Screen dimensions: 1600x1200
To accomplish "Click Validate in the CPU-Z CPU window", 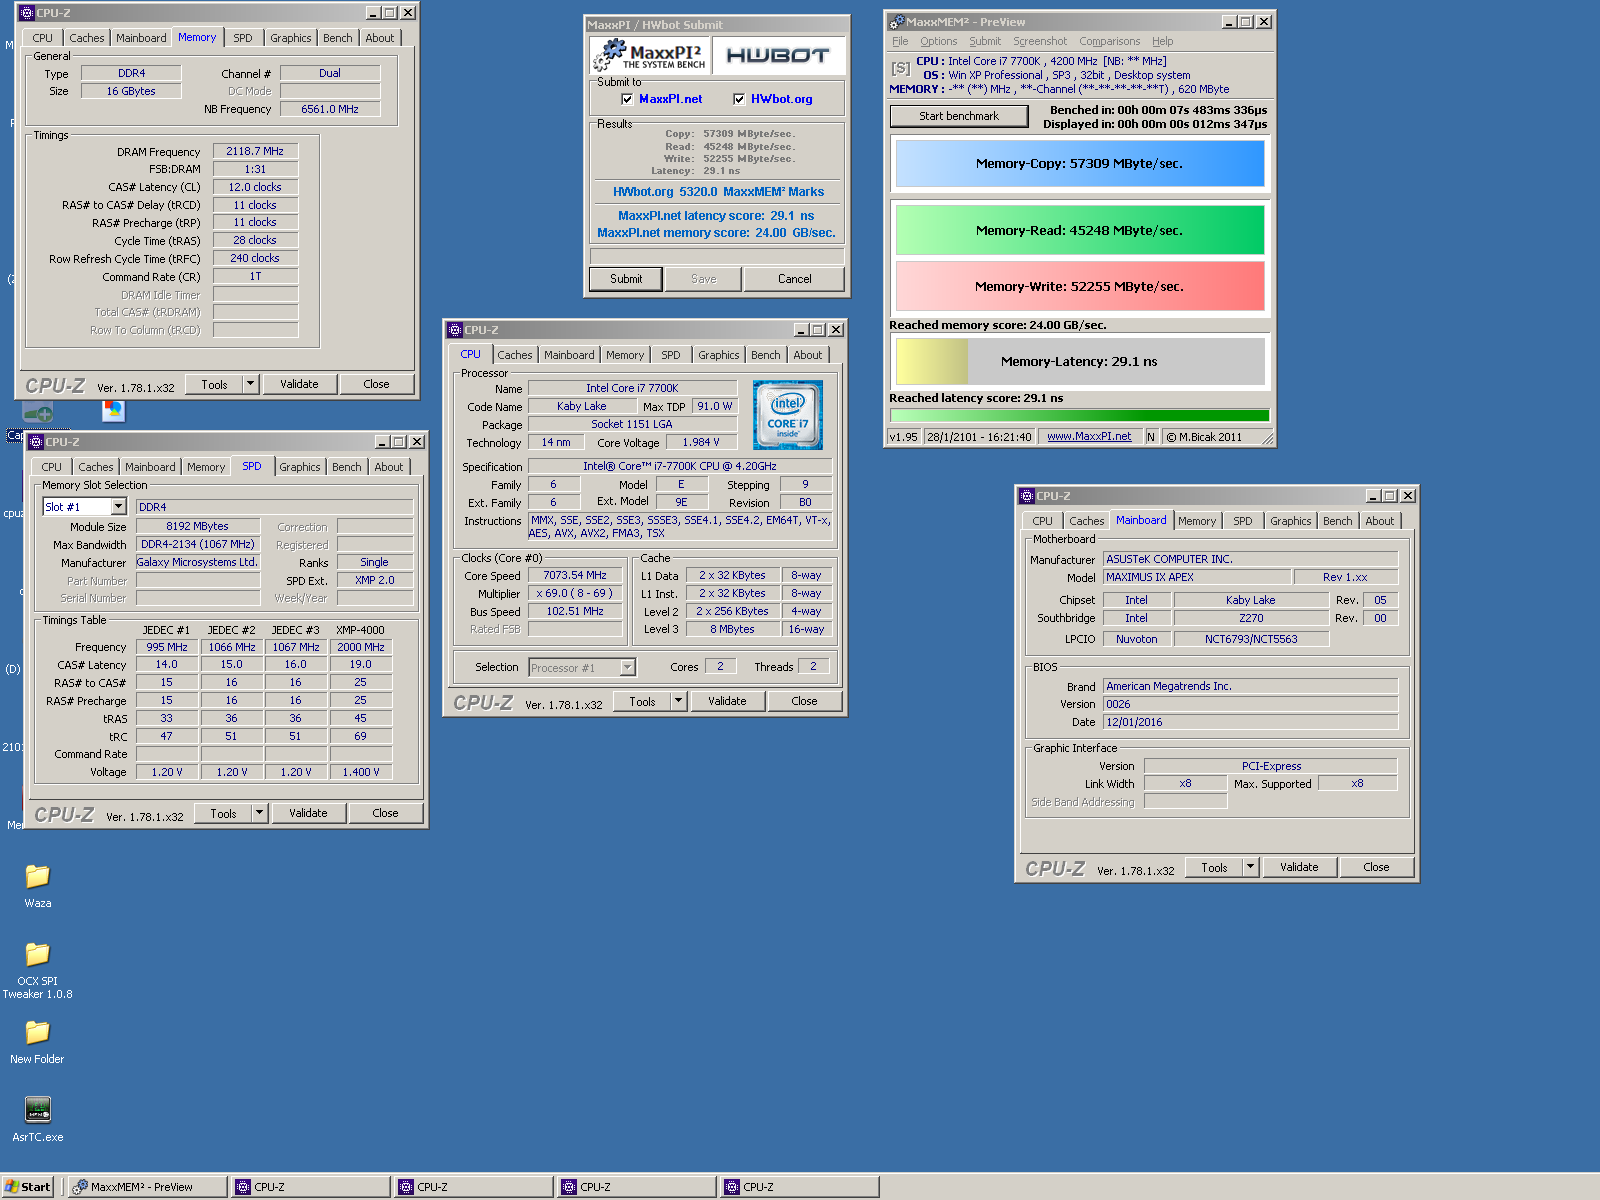I will [x=727, y=701].
